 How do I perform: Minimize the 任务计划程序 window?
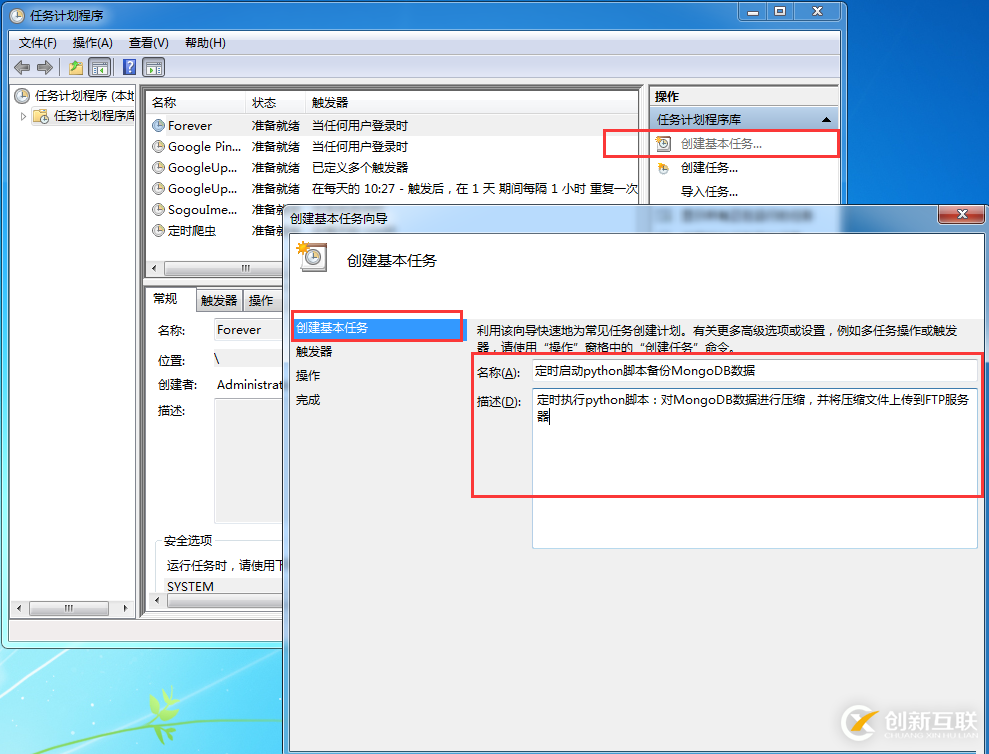[x=753, y=11]
